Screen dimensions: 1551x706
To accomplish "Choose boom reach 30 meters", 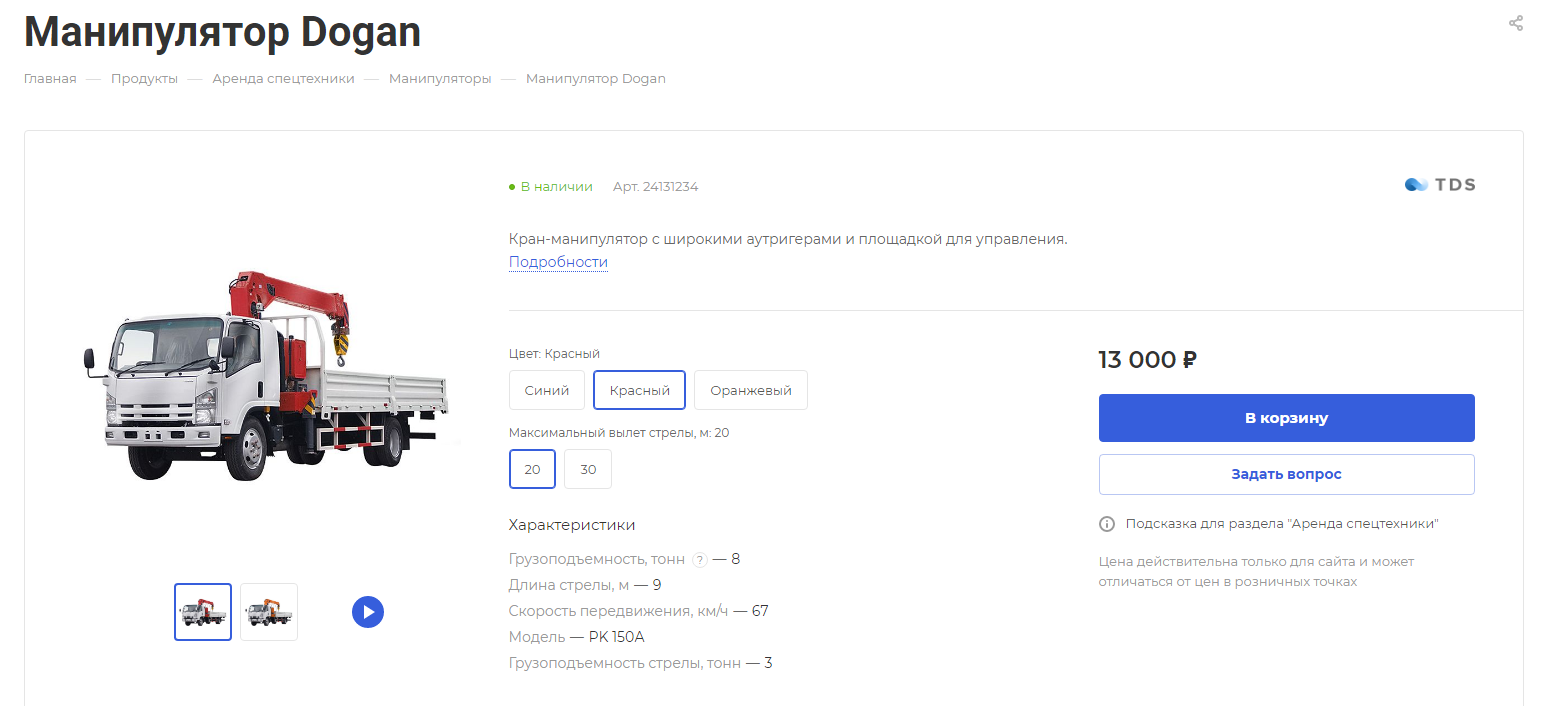I will 588,469.
